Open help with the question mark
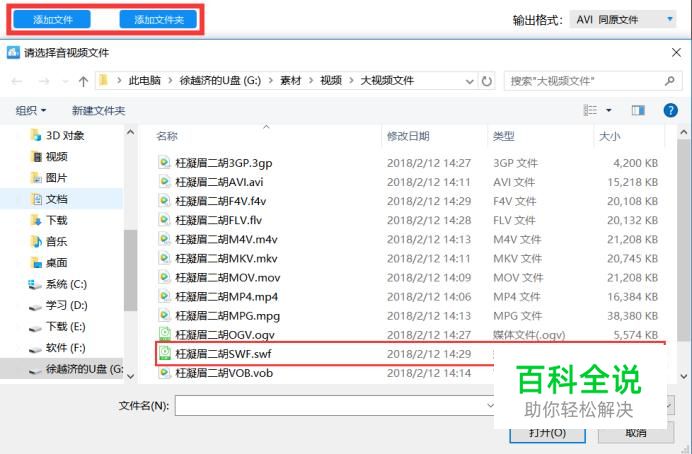The height and width of the screenshot is (454, 692). pyautogui.click(x=670, y=110)
